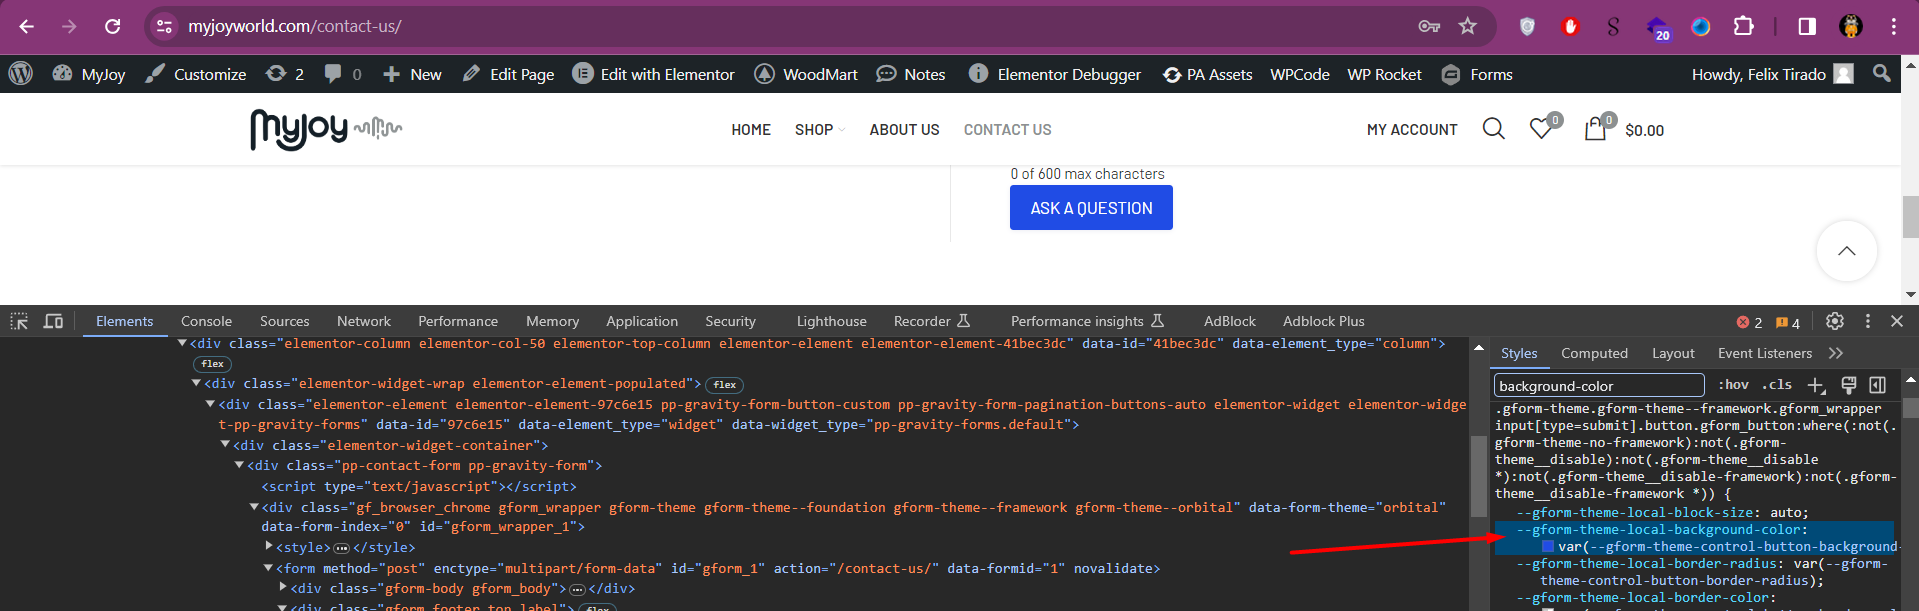
Task: Open the purple extension with 20 badge
Action: pyautogui.click(x=1658, y=27)
